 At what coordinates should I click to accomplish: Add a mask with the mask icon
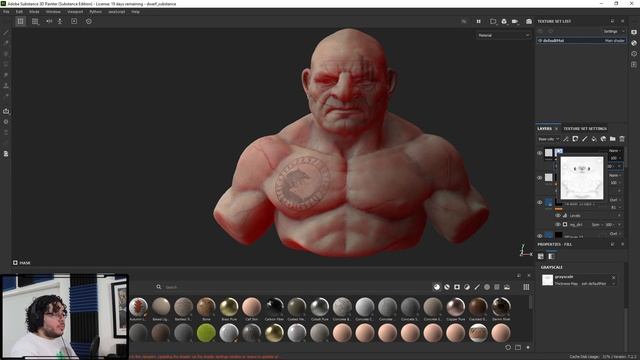pos(576,139)
